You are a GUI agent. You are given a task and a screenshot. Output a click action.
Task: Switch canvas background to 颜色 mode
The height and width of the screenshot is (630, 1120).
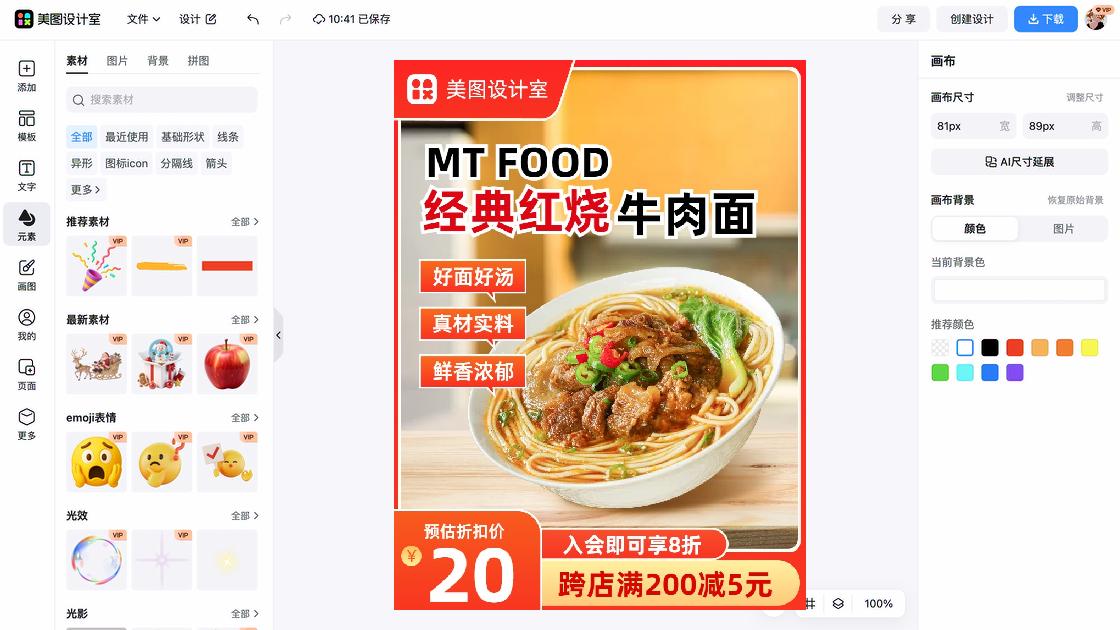coord(975,229)
